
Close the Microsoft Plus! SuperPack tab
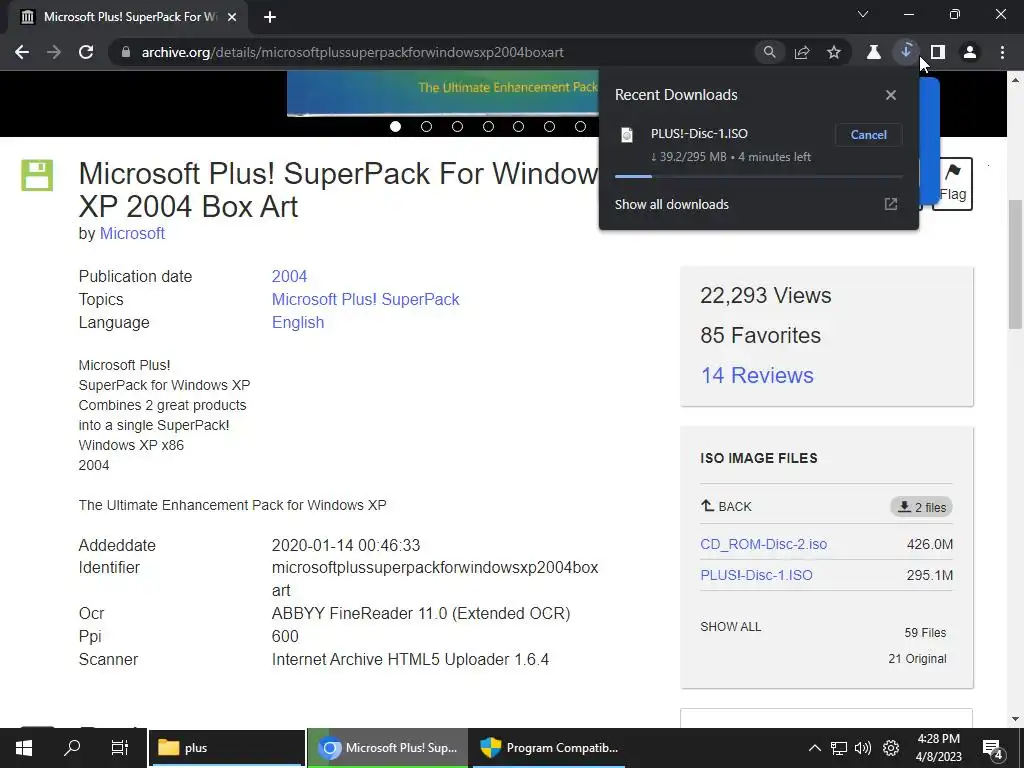[232, 17]
